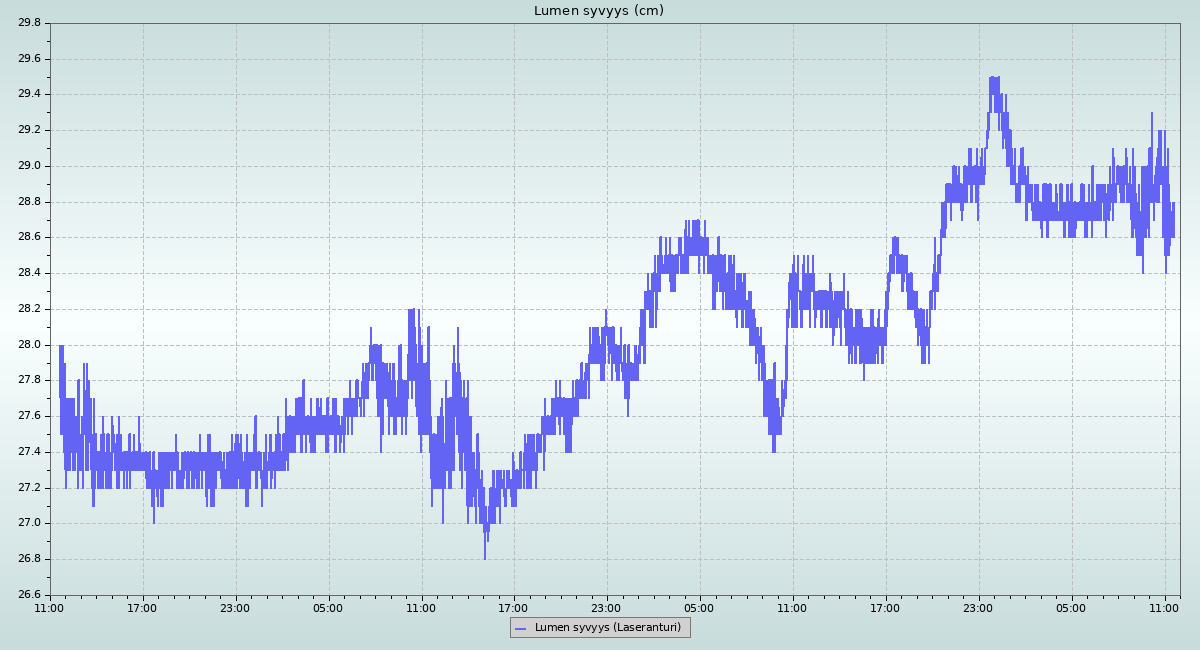Click the blue line swatch in the legend
Viewport: 1200px width, 650px height.
(521, 628)
